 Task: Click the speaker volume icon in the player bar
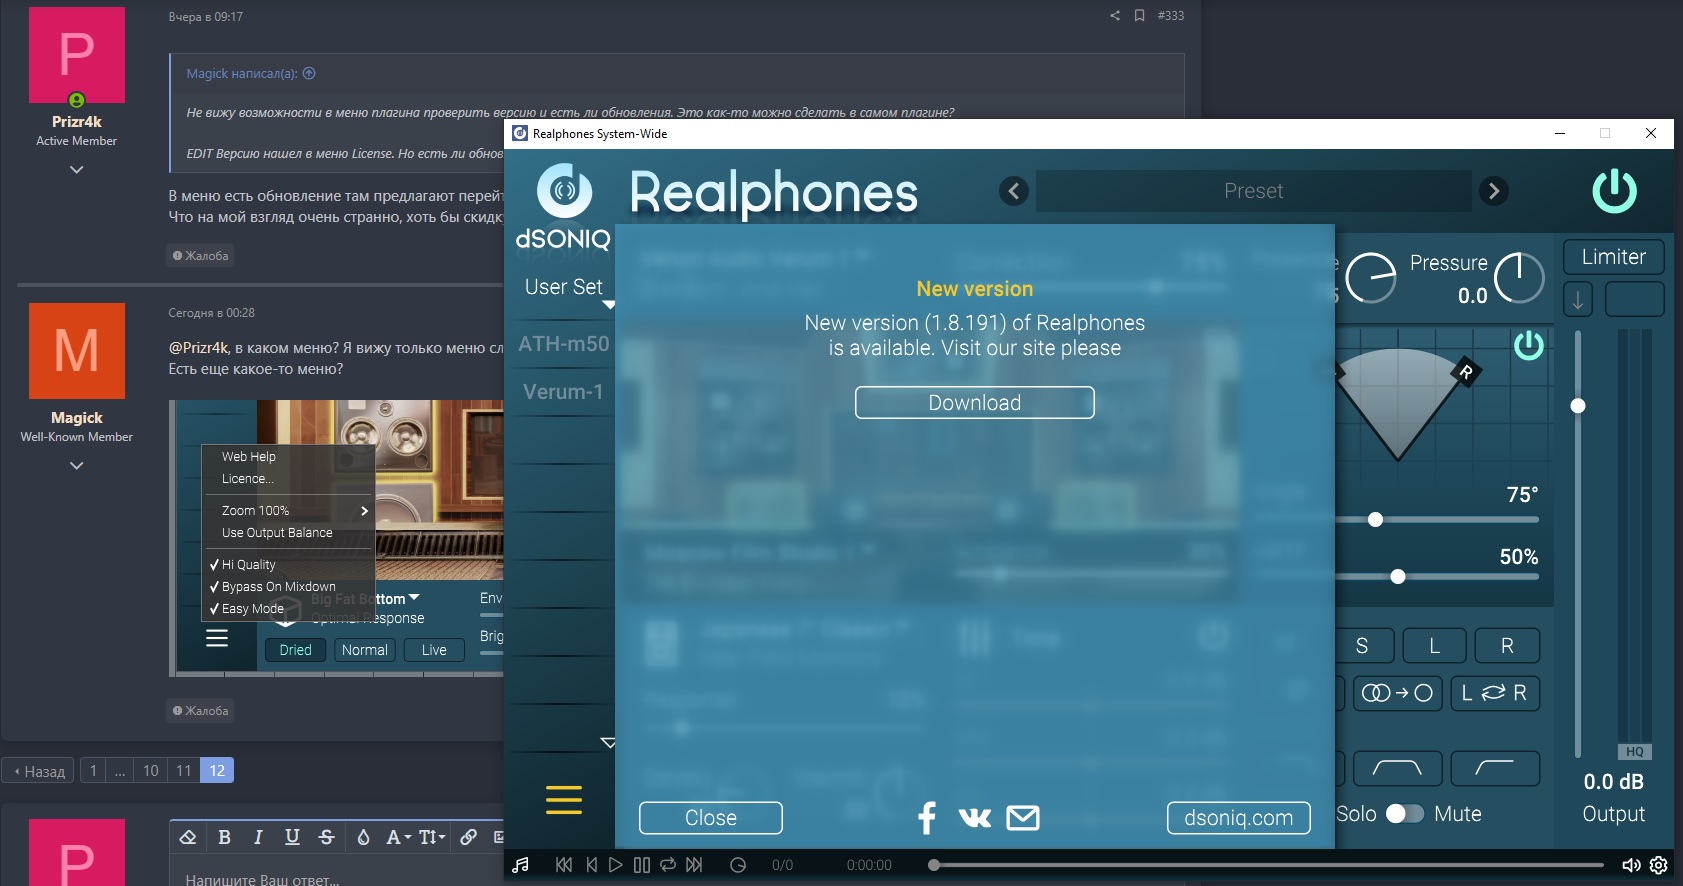[1631, 865]
